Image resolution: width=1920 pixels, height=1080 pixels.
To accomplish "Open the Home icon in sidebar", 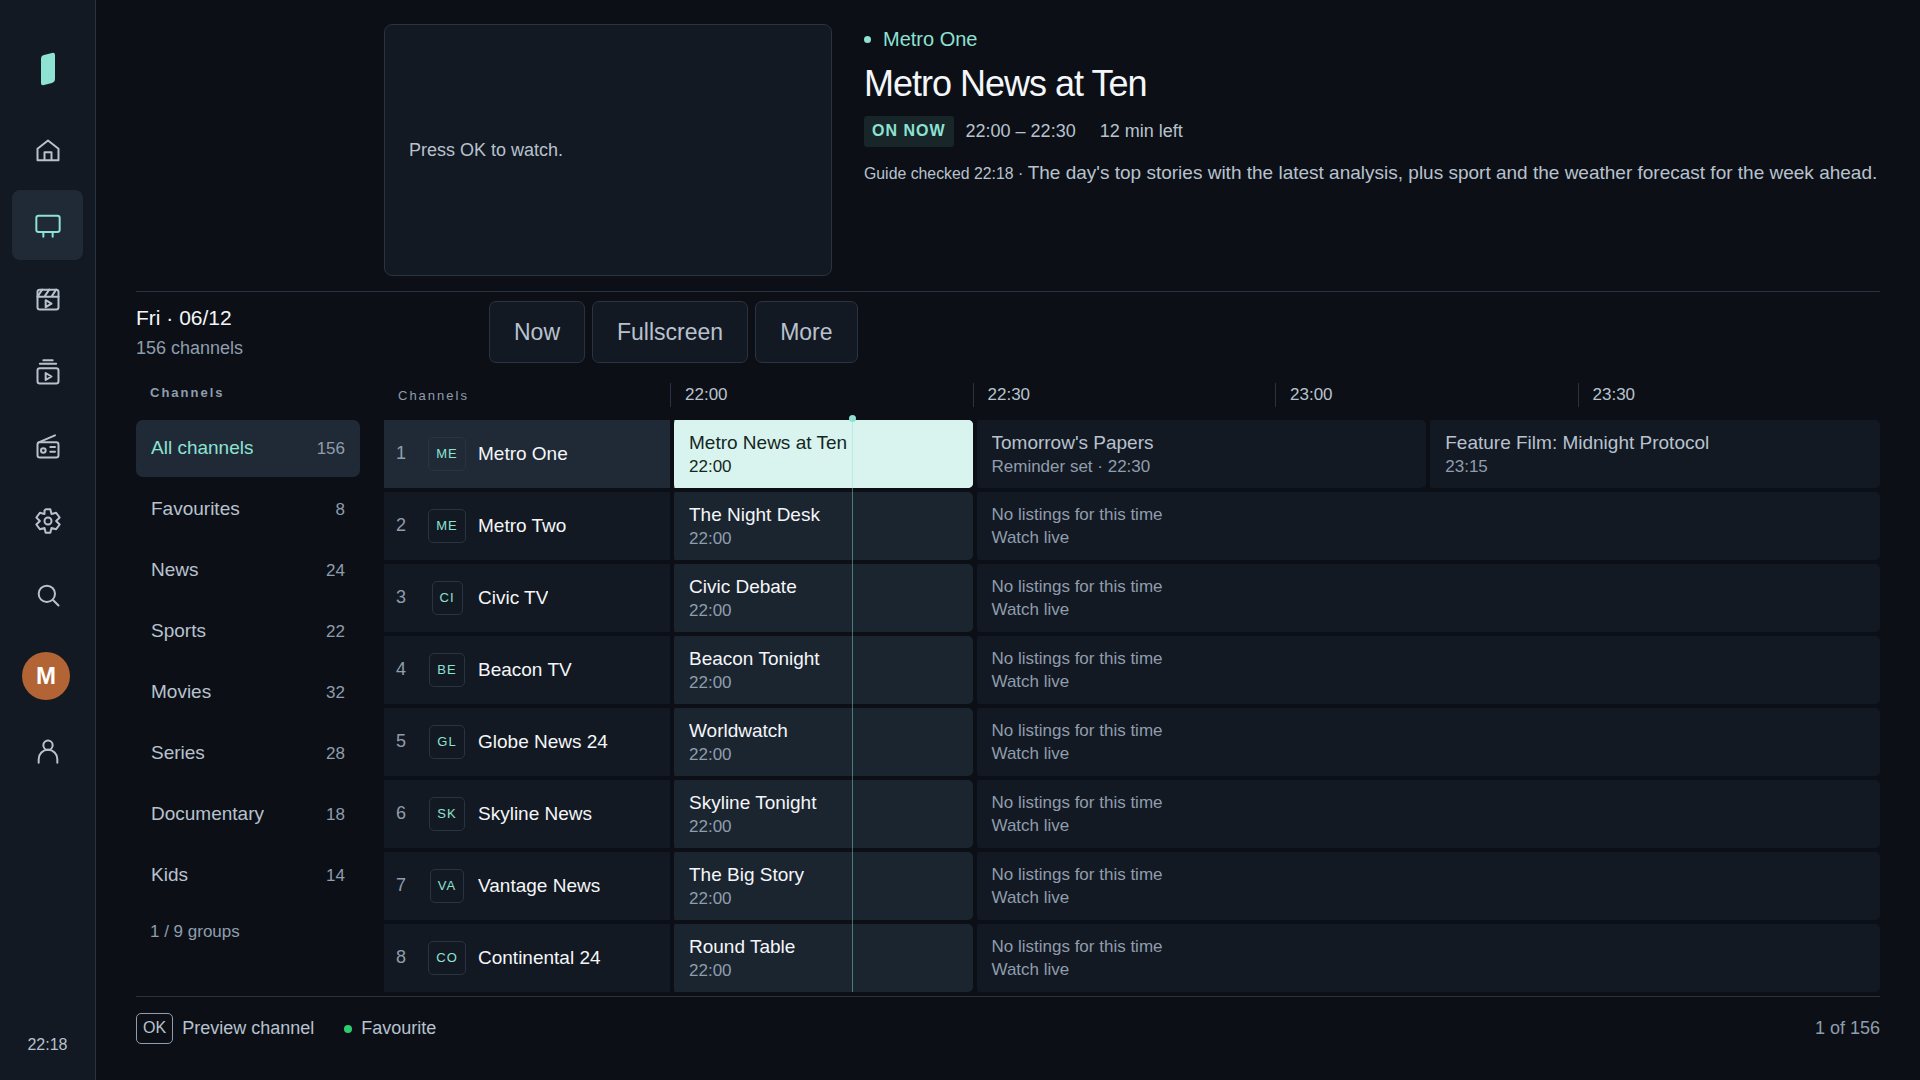I will tap(47, 151).
